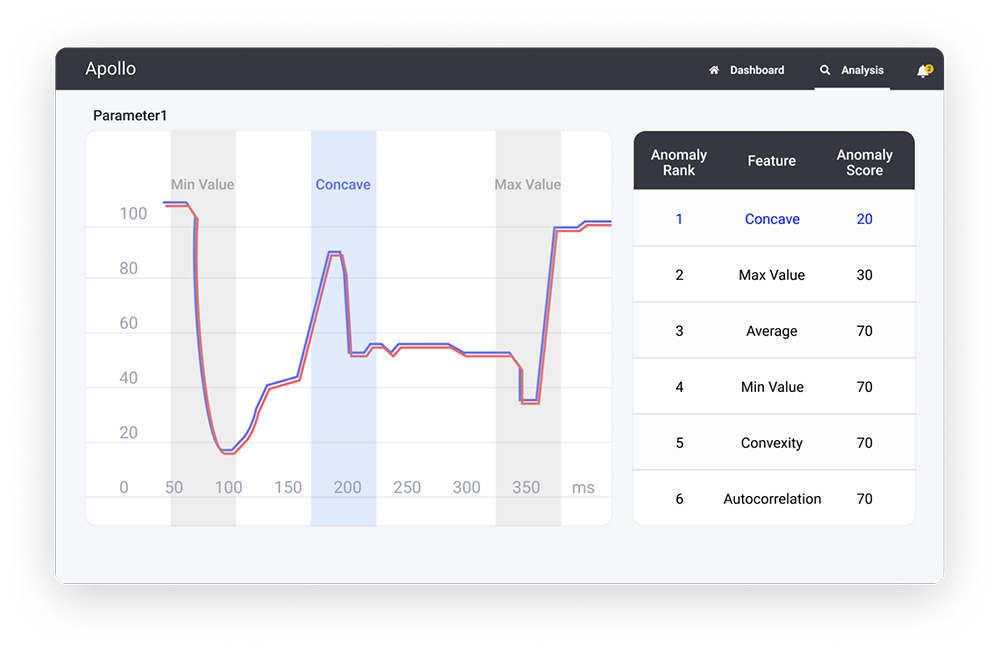This screenshot has width=1000, height=648.
Task: Click the Analysis magnifier icon
Action: pos(825,71)
